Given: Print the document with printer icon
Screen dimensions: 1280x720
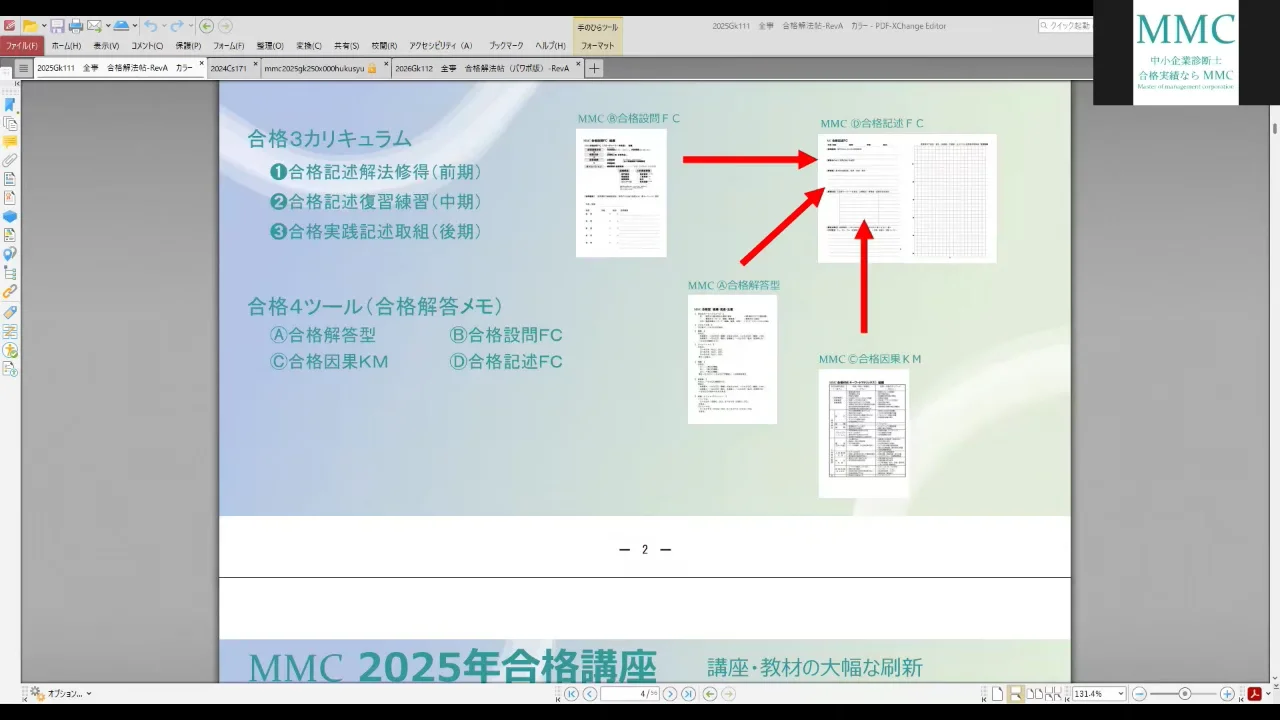Looking at the screenshot, I should coord(75,26).
